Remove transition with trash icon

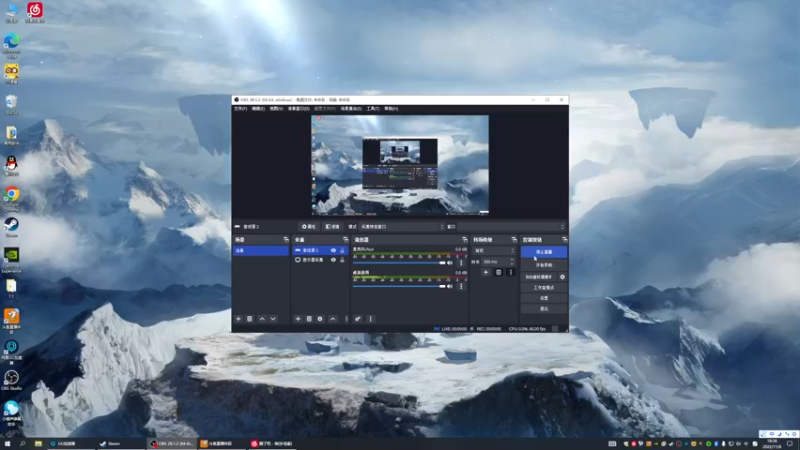click(x=498, y=272)
